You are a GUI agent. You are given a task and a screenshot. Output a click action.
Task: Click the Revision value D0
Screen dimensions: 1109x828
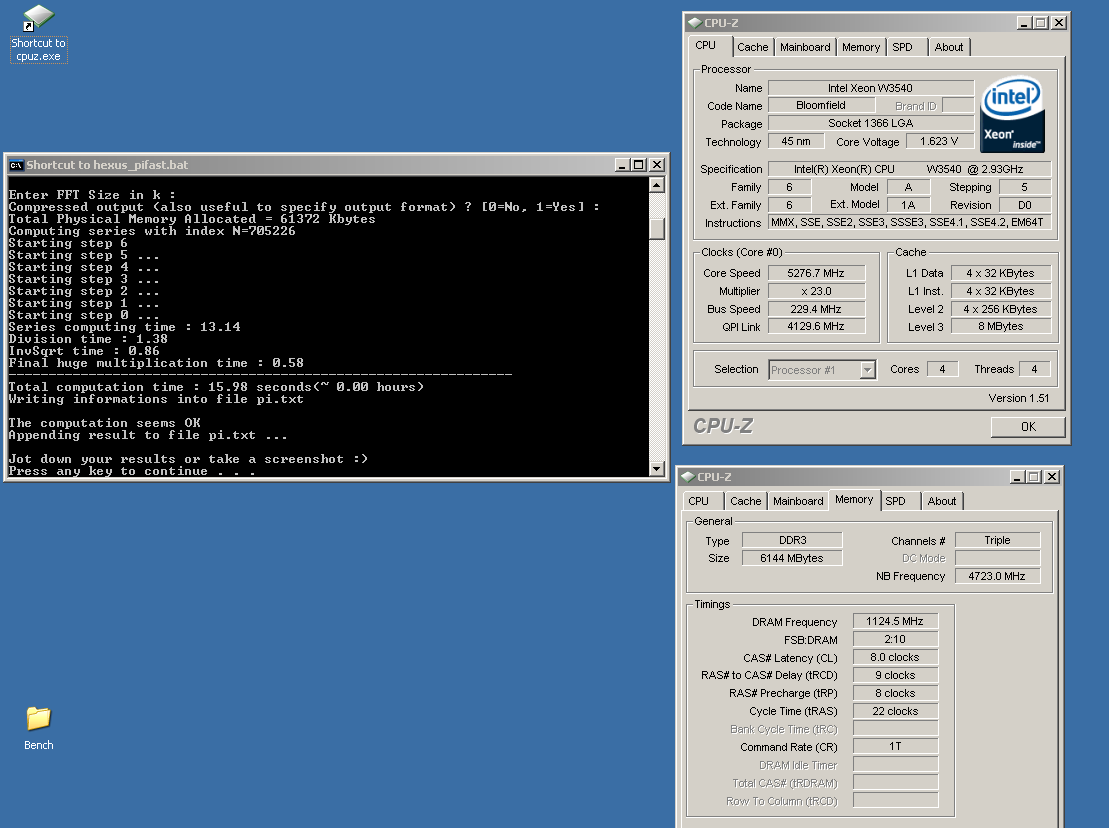1025,205
